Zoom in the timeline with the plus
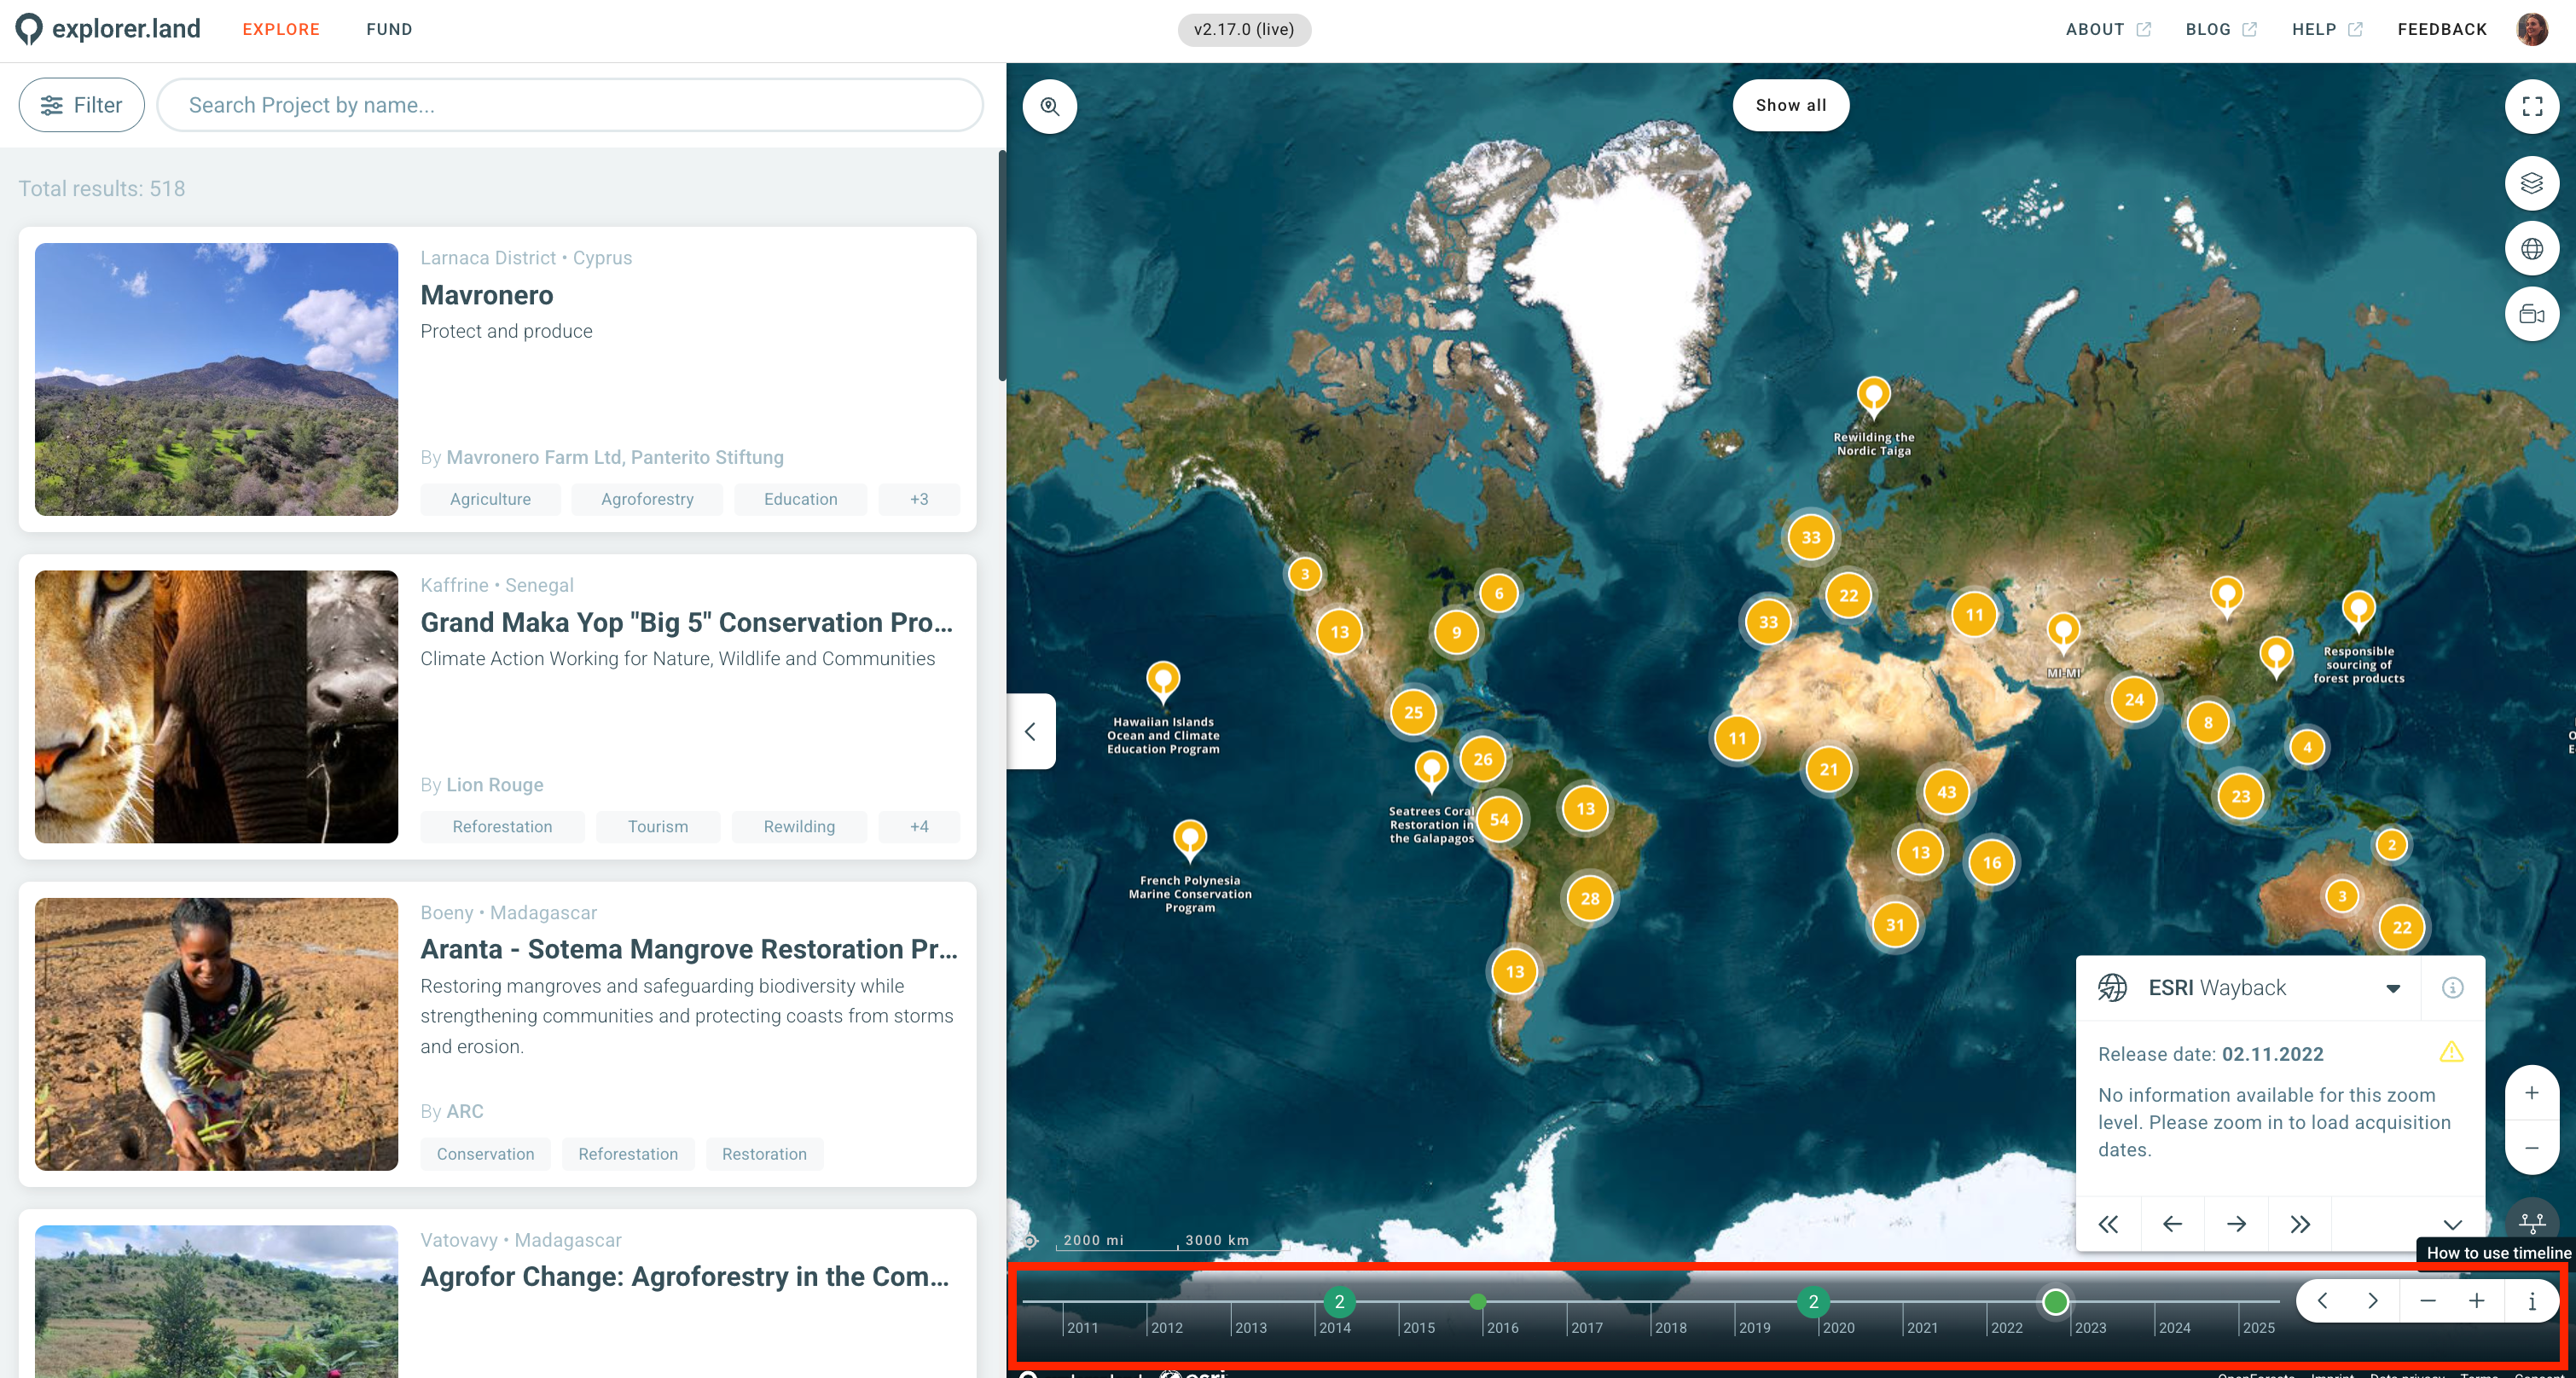This screenshot has width=2576, height=1378. (x=2476, y=1301)
